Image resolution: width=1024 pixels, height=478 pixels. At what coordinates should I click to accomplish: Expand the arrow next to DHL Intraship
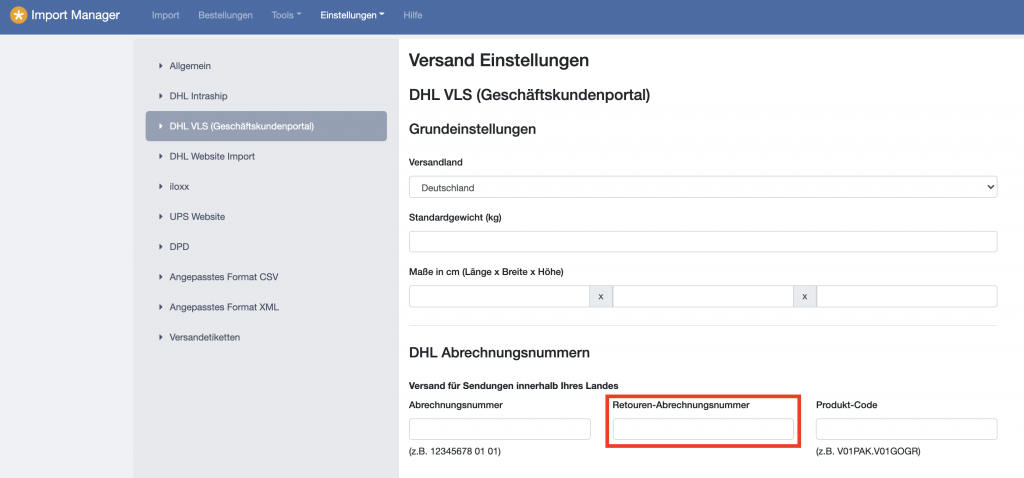pyautogui.click(x=161, y=96)
